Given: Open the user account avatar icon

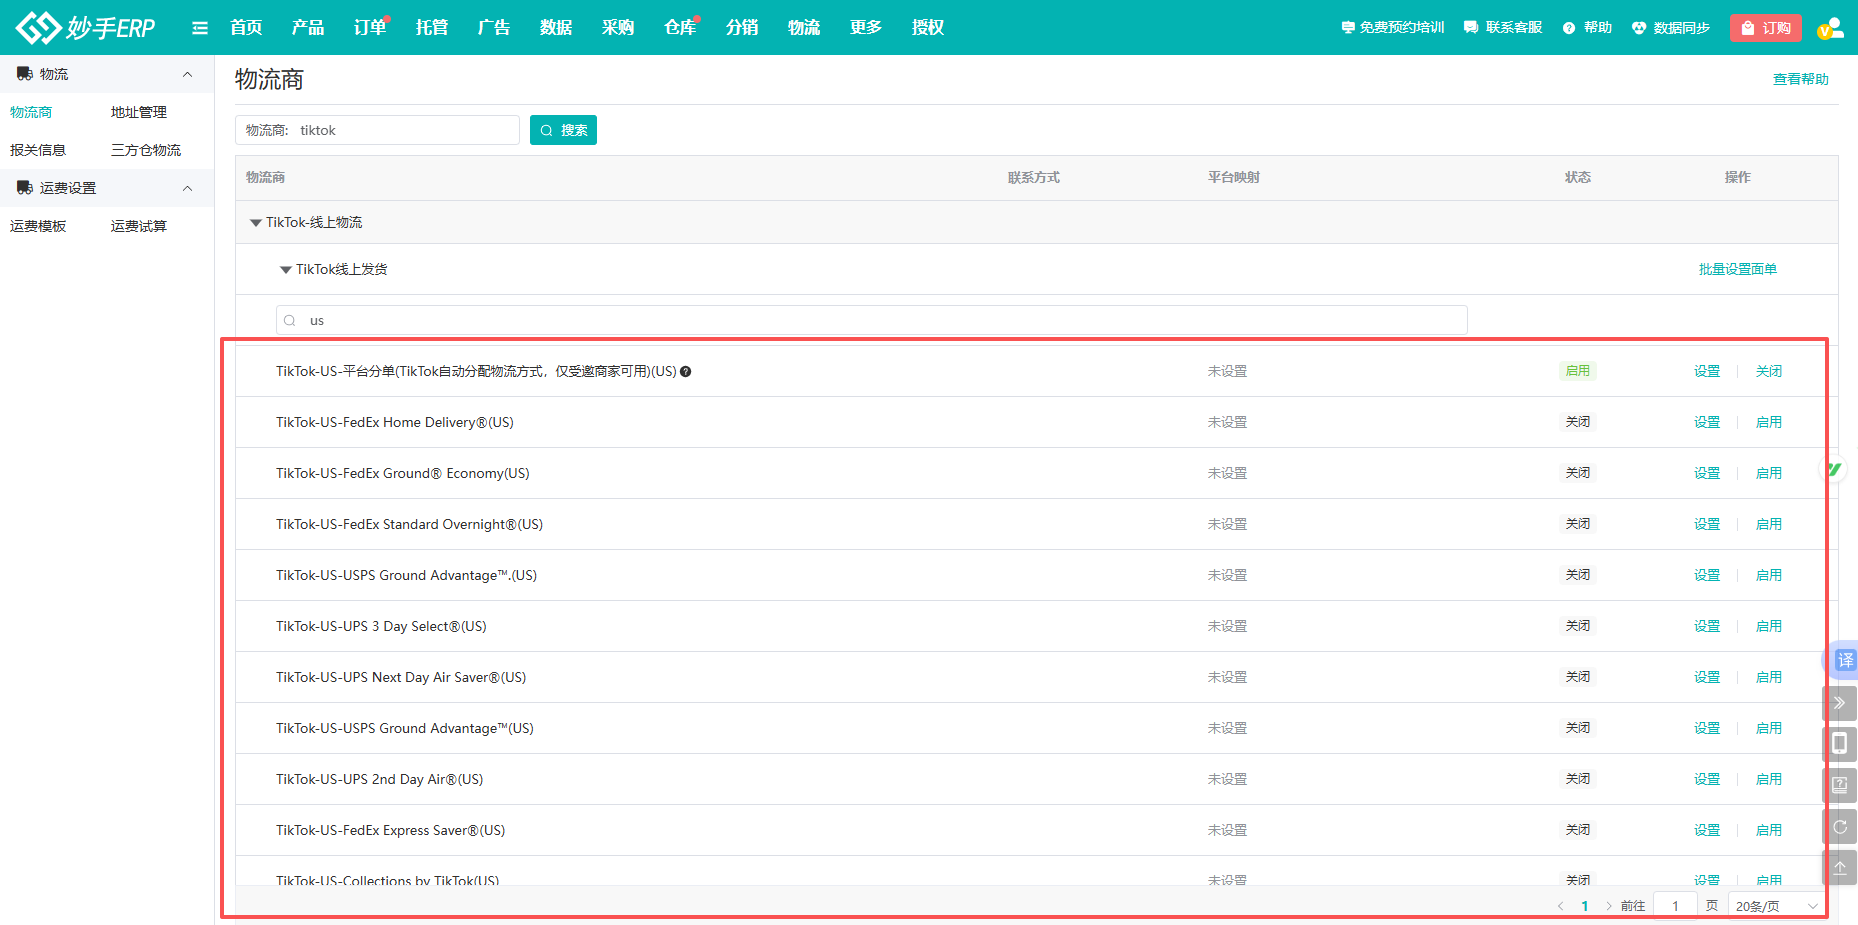Looking at the screenshot, I should click(1829, 28).
